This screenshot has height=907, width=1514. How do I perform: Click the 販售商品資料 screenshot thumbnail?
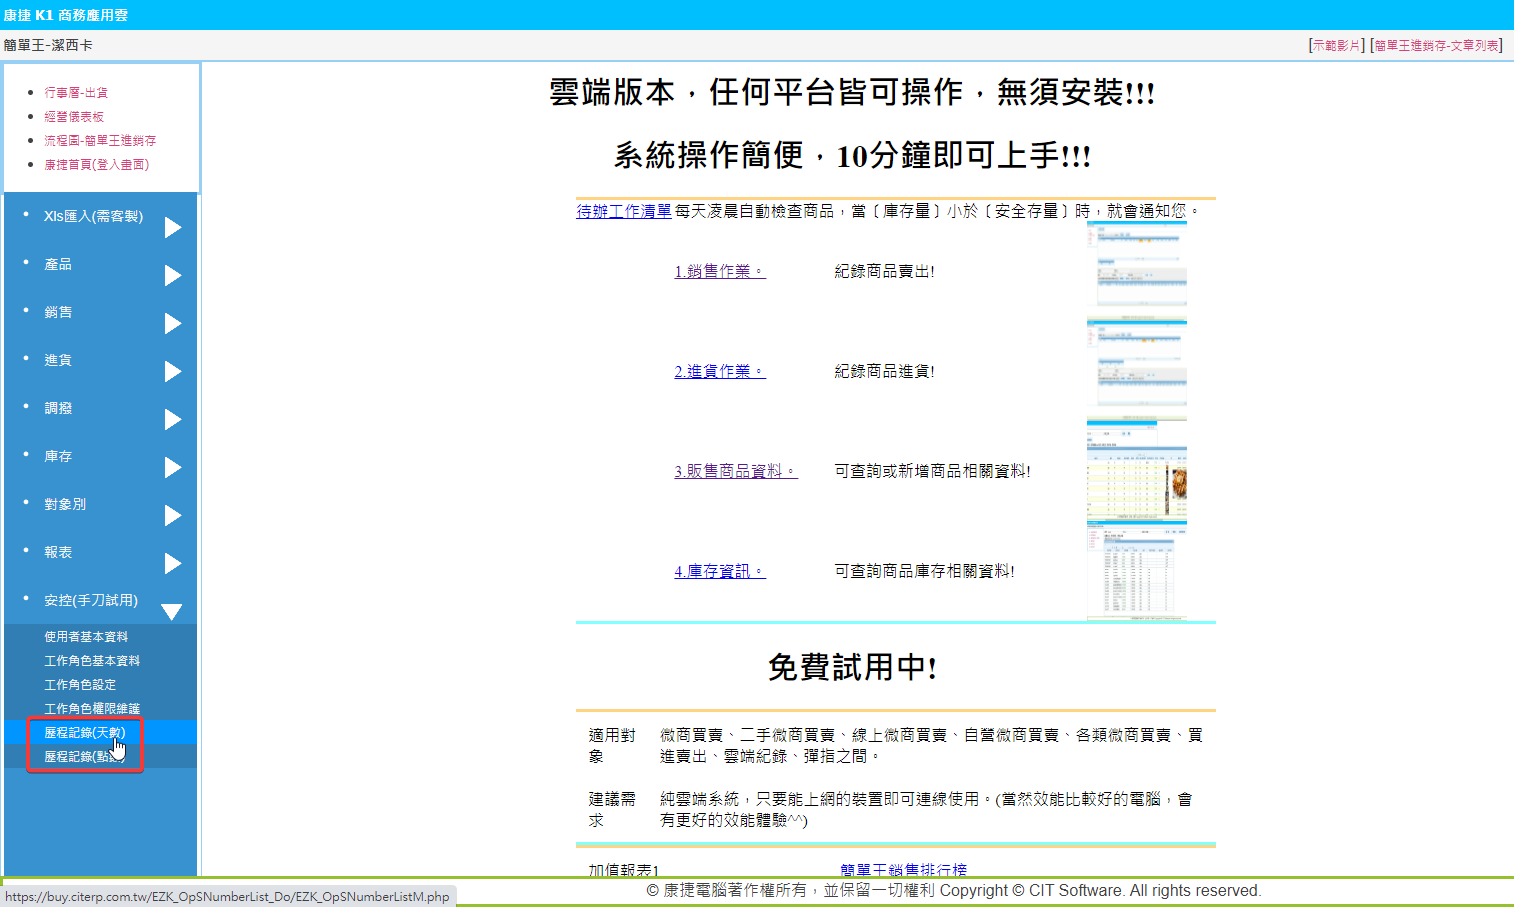point(1136,470)
